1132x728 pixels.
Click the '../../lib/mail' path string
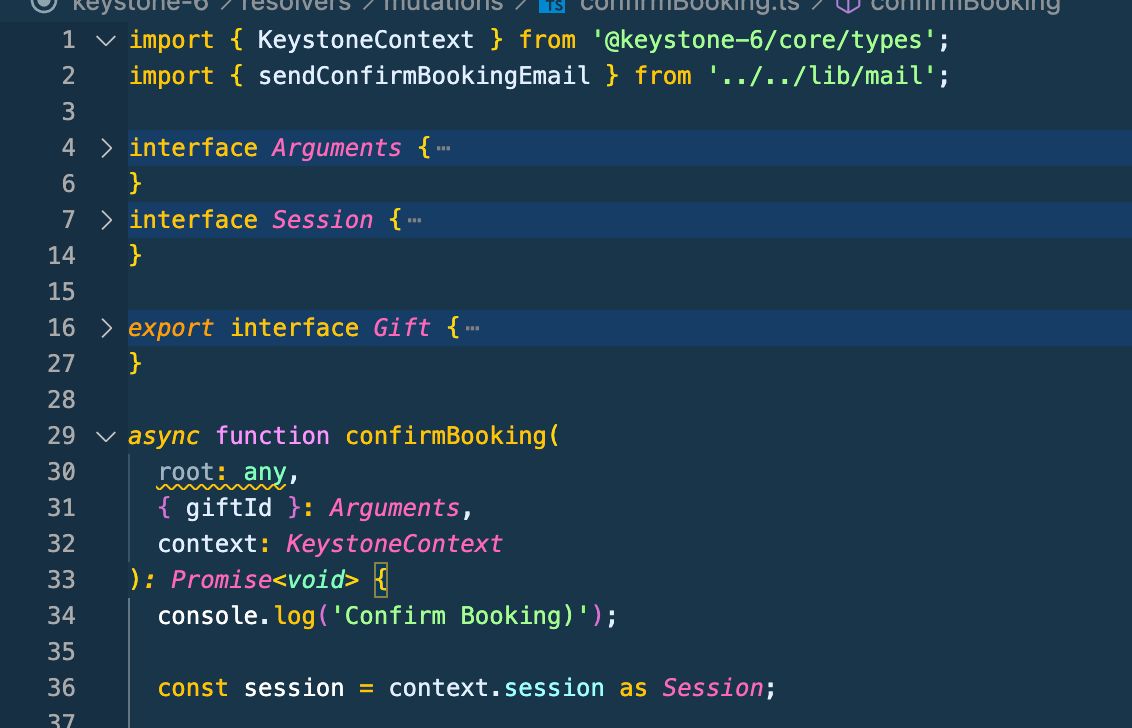[822, 76]
